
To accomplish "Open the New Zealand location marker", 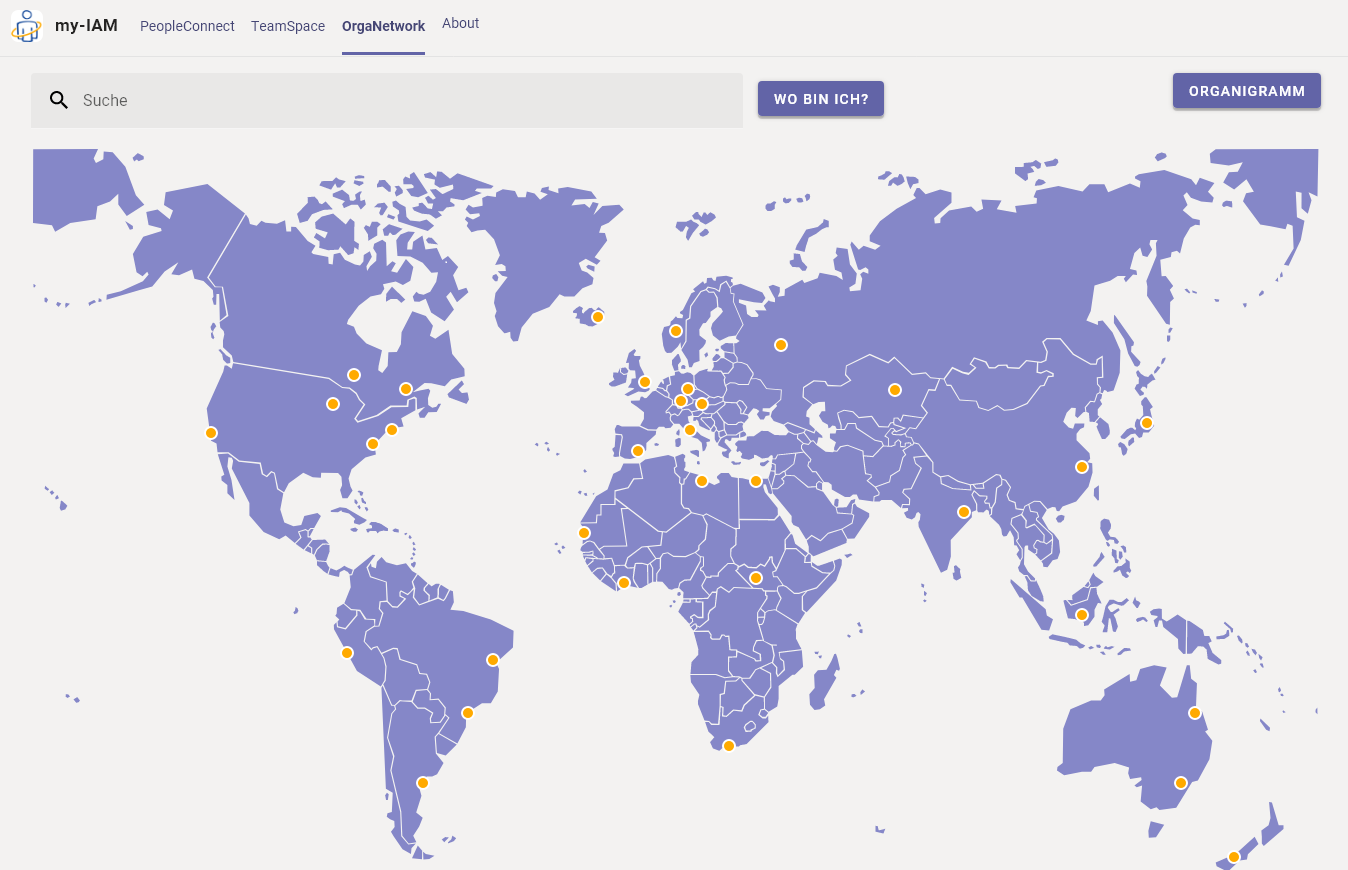I will (1234, 857).
